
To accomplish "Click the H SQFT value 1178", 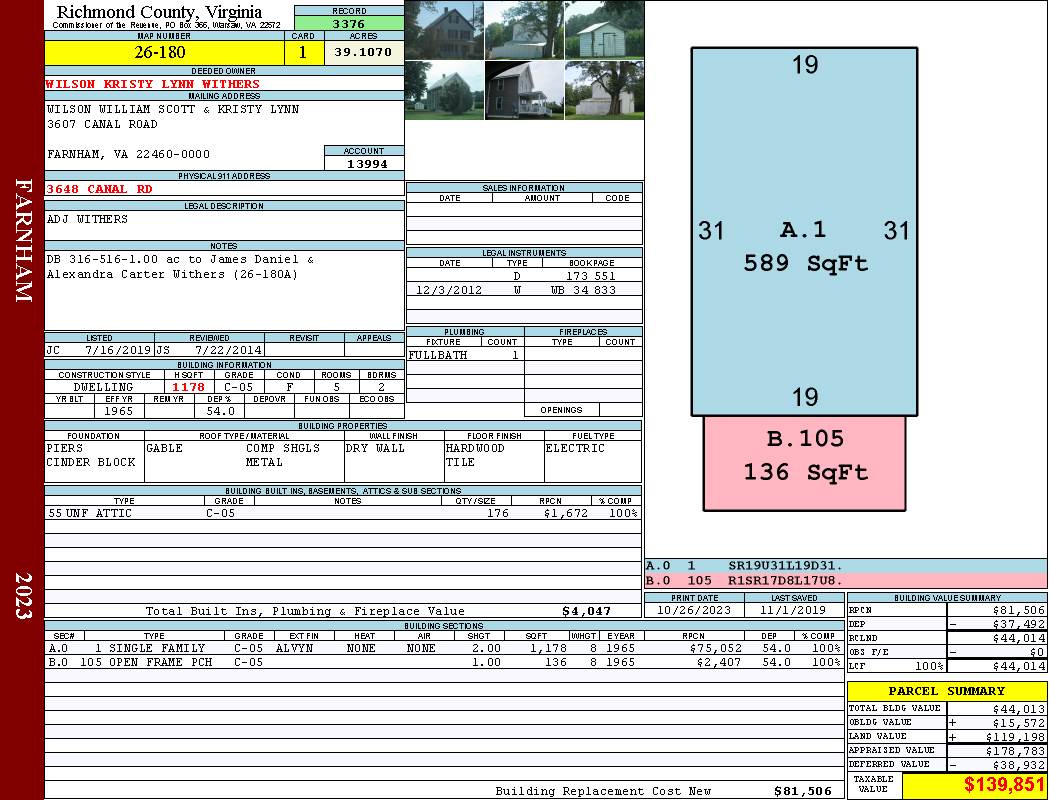I will pos(188,387).
